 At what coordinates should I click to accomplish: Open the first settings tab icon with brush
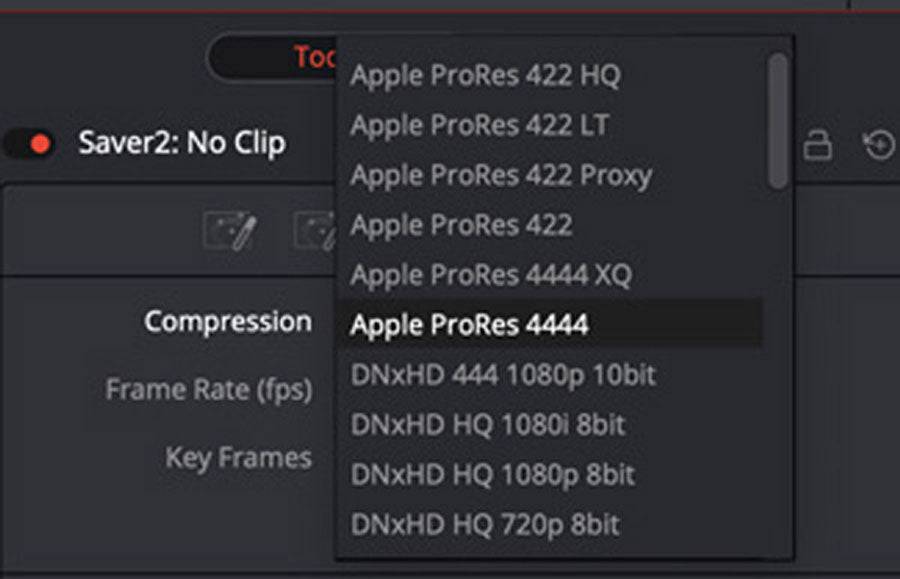coord(230,231)
